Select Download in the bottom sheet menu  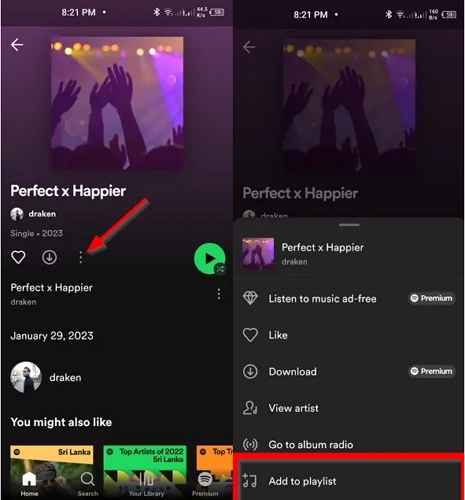click(349, 371)
